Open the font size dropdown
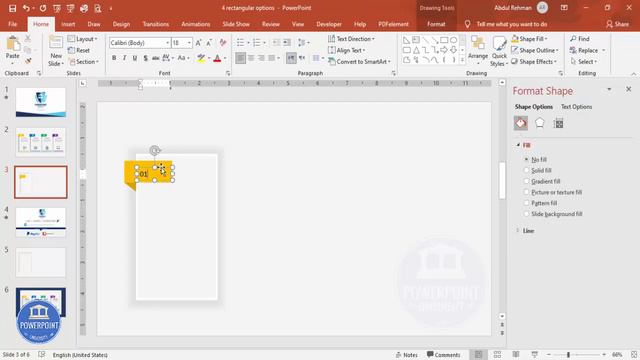 (x=189, y=43)
